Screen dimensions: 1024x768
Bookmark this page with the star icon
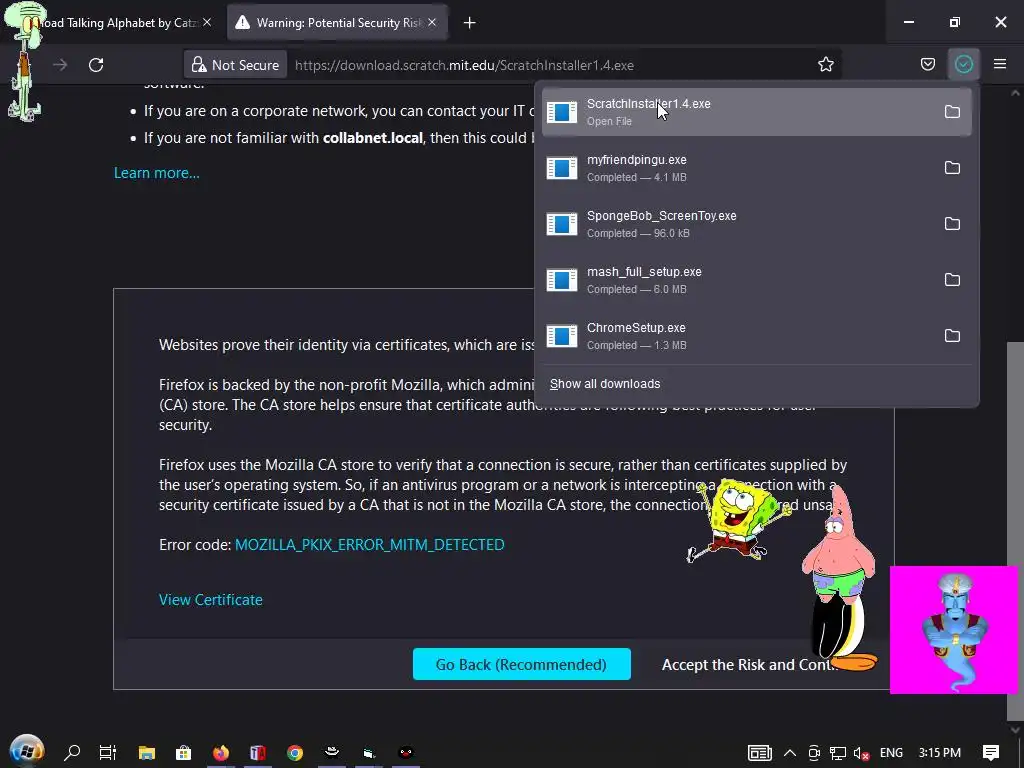825,65
